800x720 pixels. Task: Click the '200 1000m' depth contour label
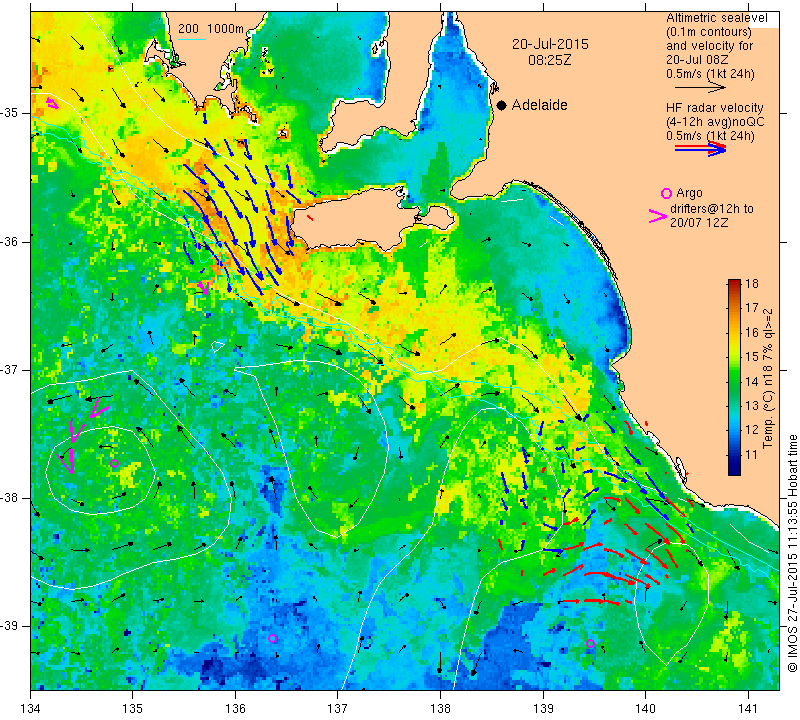211,29
